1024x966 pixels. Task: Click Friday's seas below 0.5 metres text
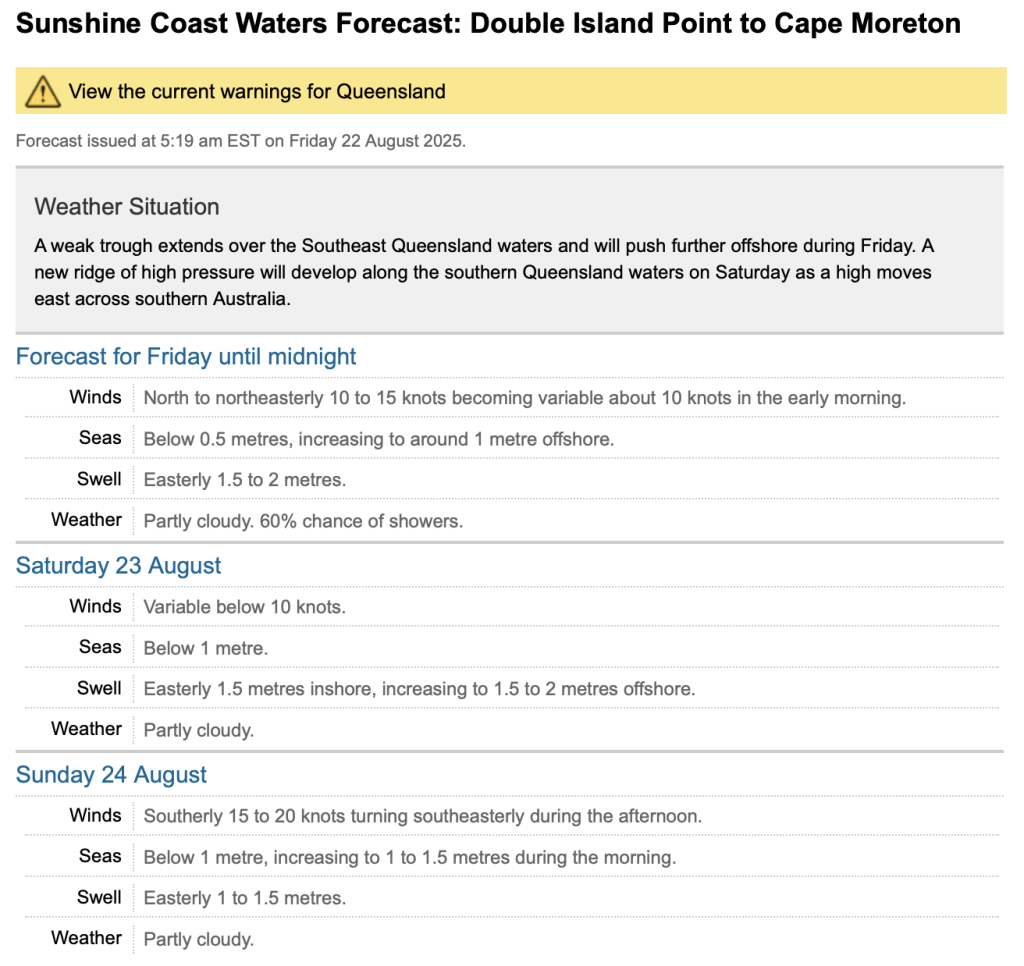pyautogui.click(x=378, y=439)
